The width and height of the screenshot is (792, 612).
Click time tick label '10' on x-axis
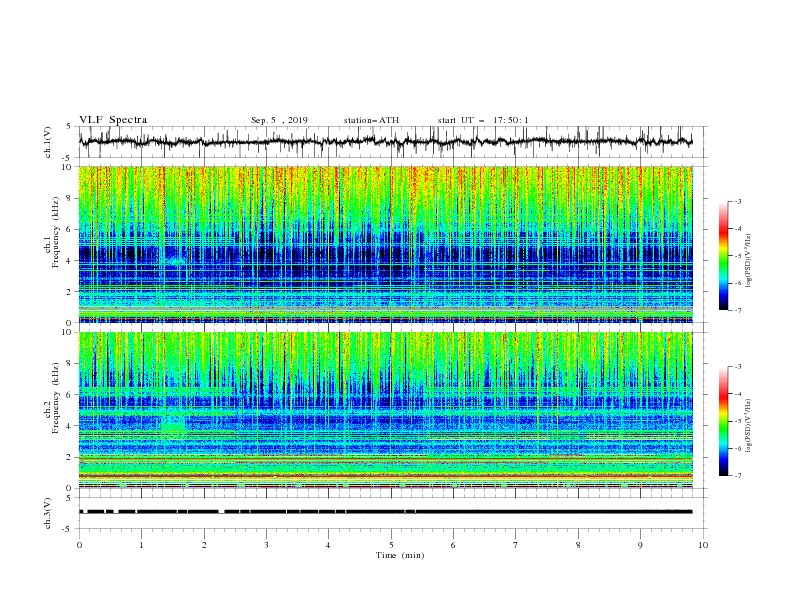pyautogui.click(x=703, y=545)
